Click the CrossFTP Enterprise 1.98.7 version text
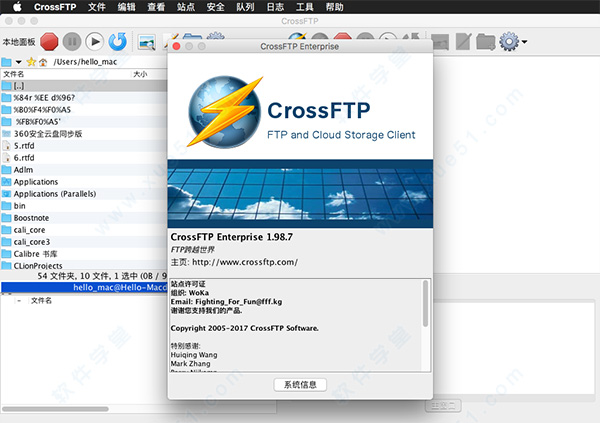 tap(232, 237)
